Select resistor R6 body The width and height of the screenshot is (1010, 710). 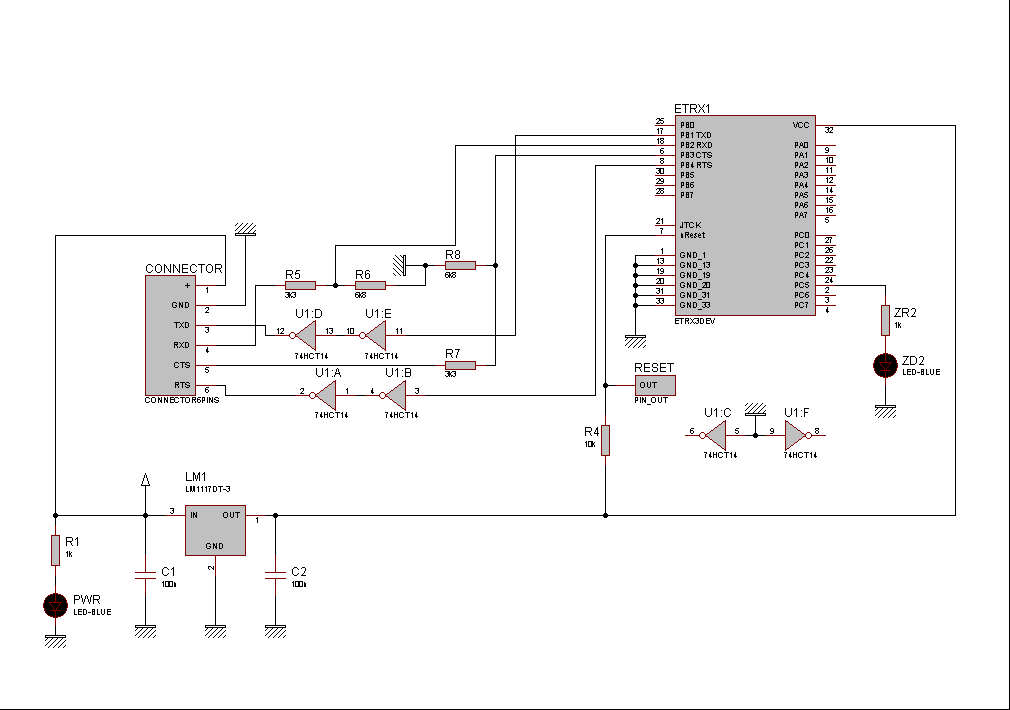tap(370, 285)
